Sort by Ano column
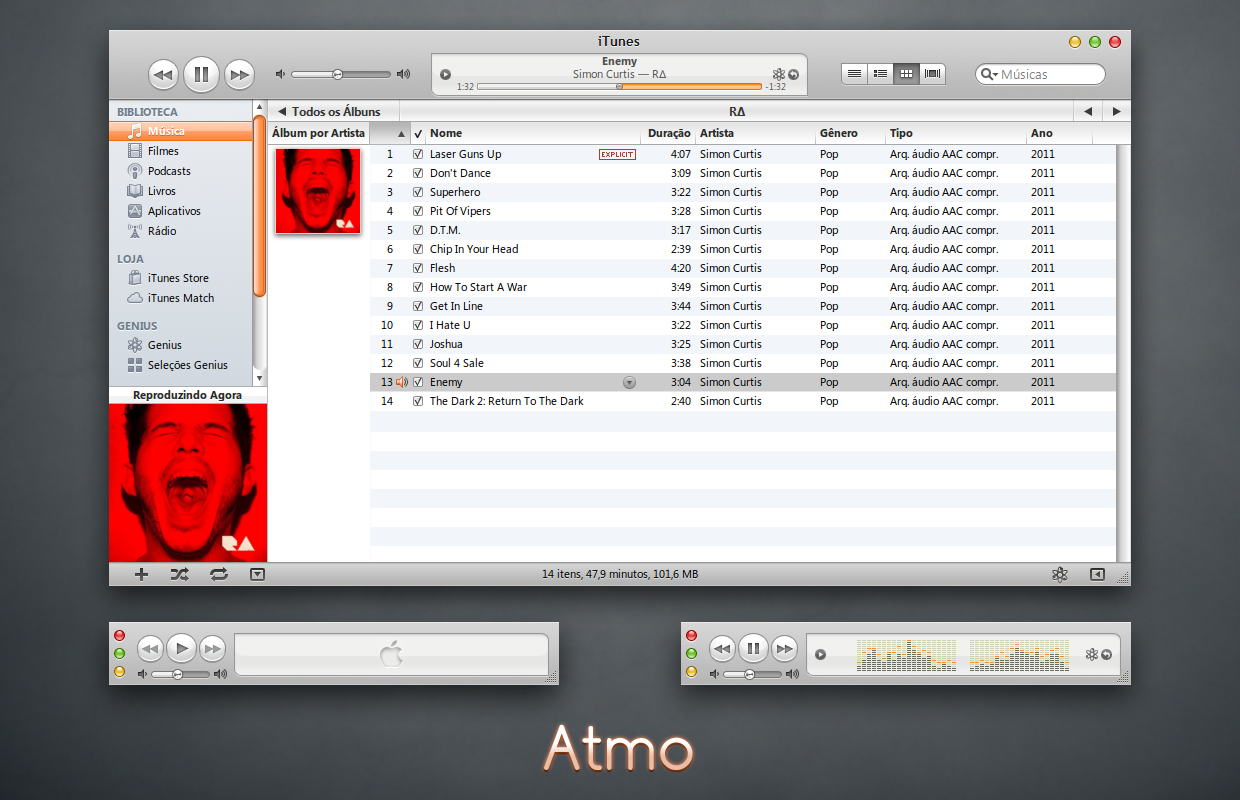The image size is (1240, 800). 1060,133
